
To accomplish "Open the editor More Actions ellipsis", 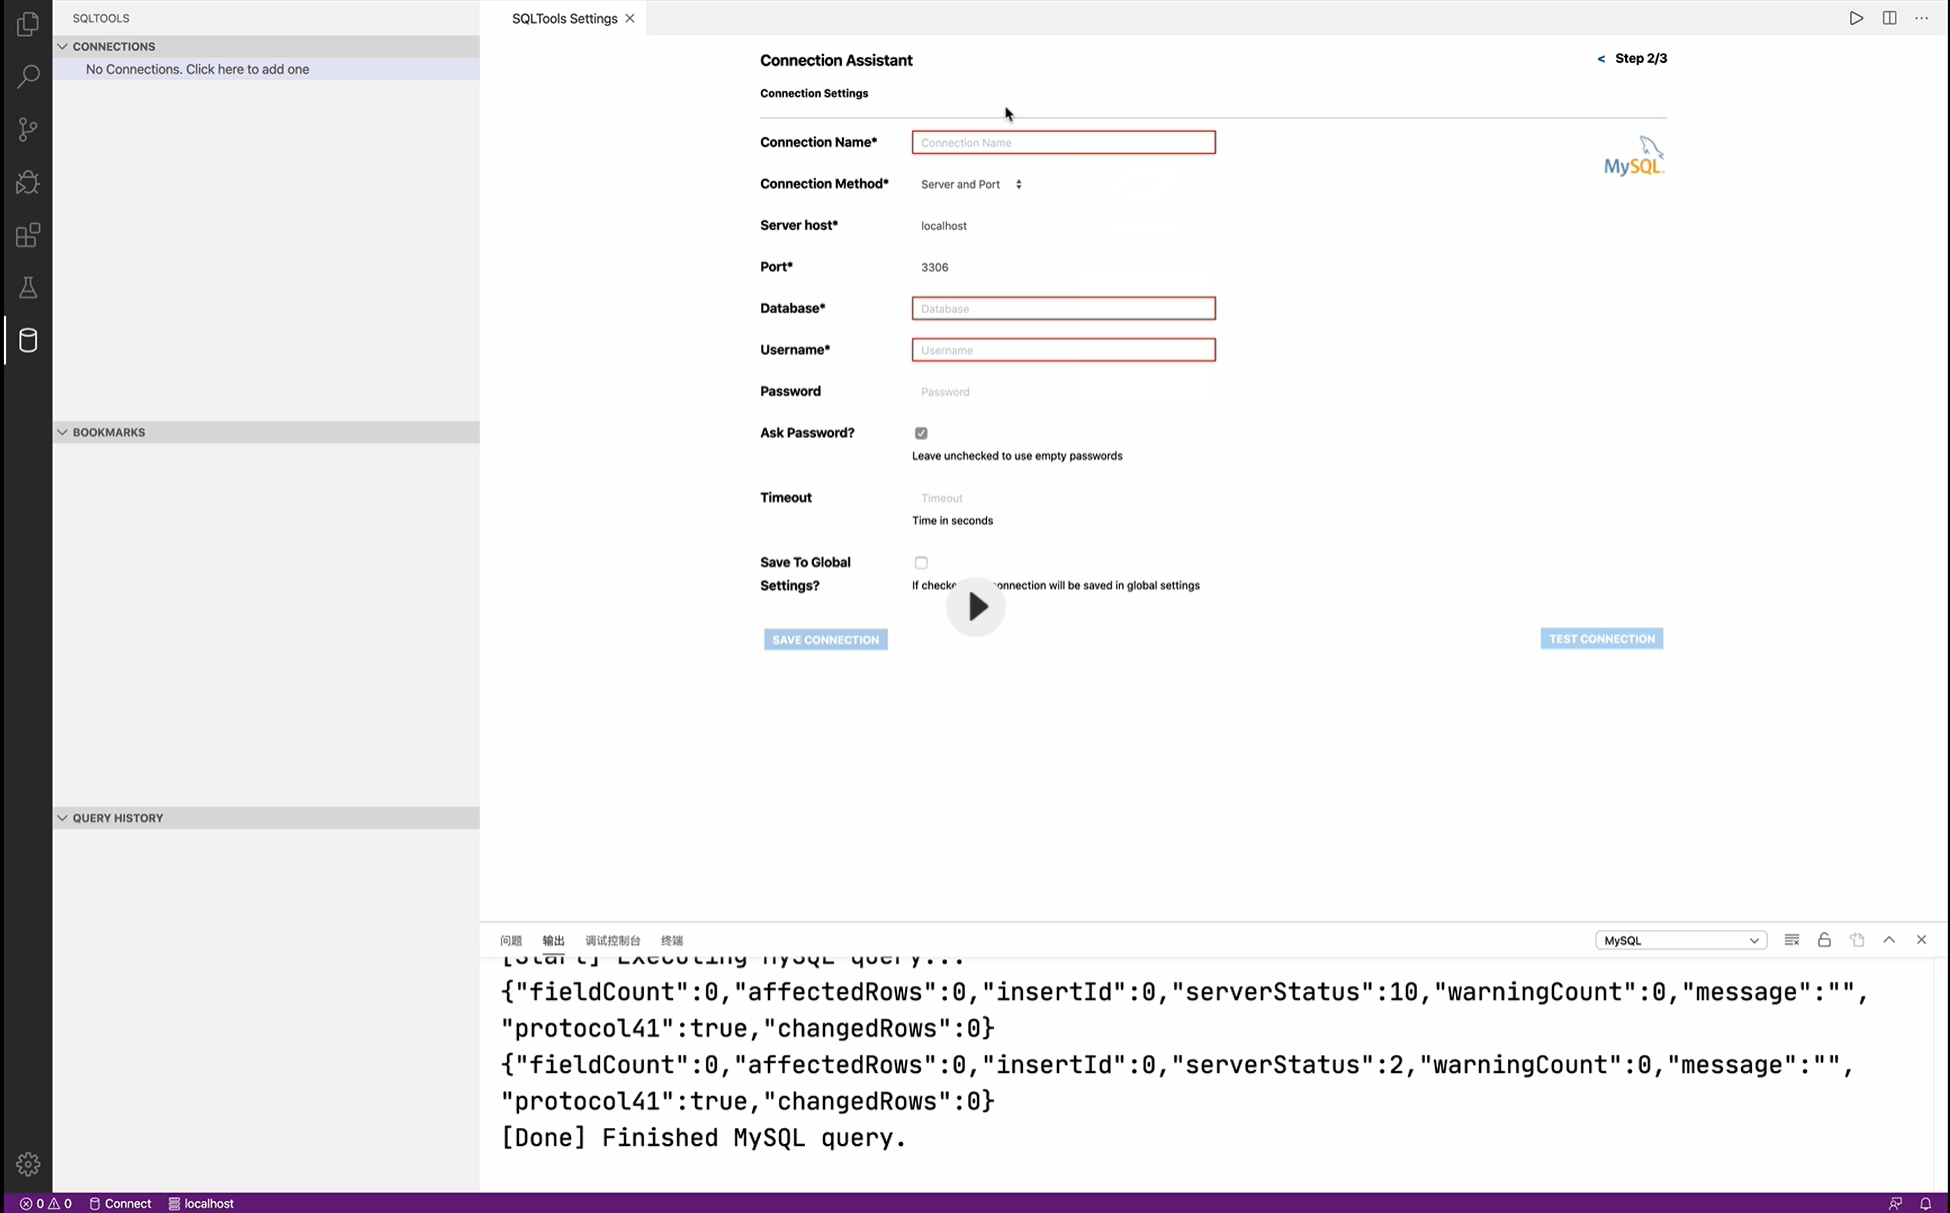I will (x=1922, y=18).
